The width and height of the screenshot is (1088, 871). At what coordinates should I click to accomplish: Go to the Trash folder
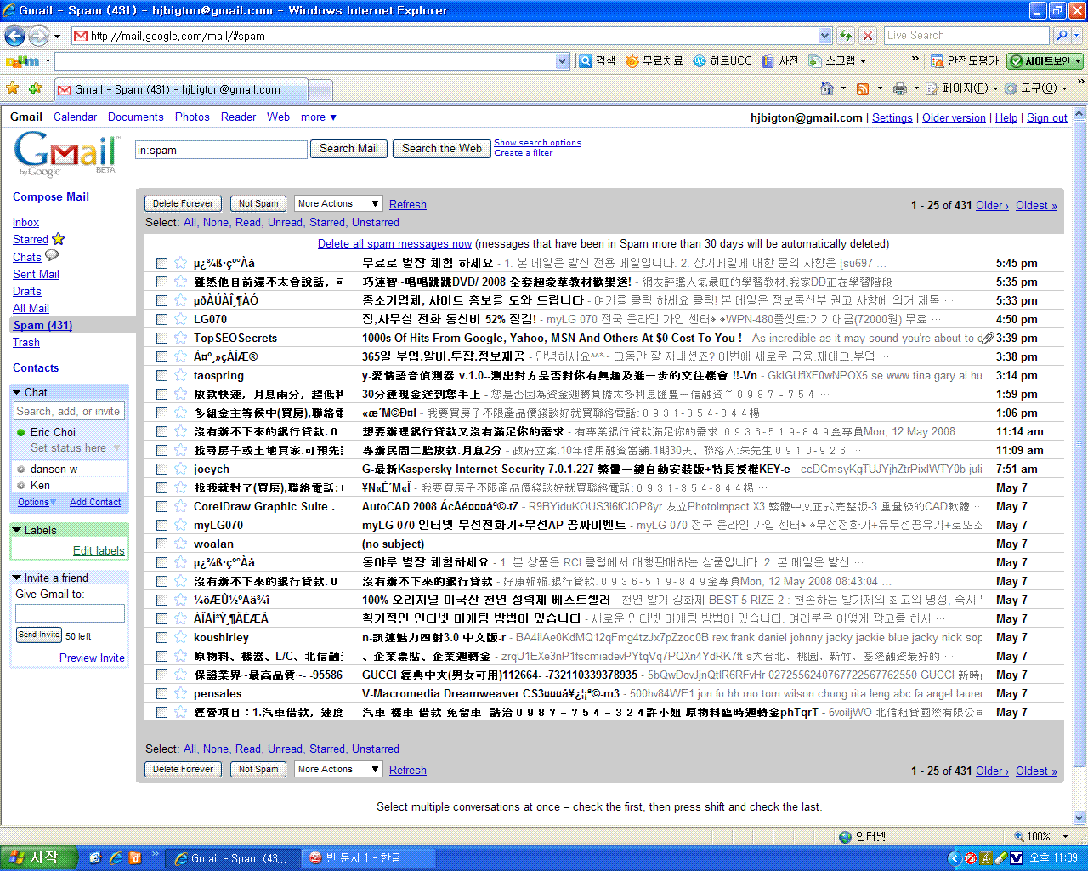pos(26,342)
